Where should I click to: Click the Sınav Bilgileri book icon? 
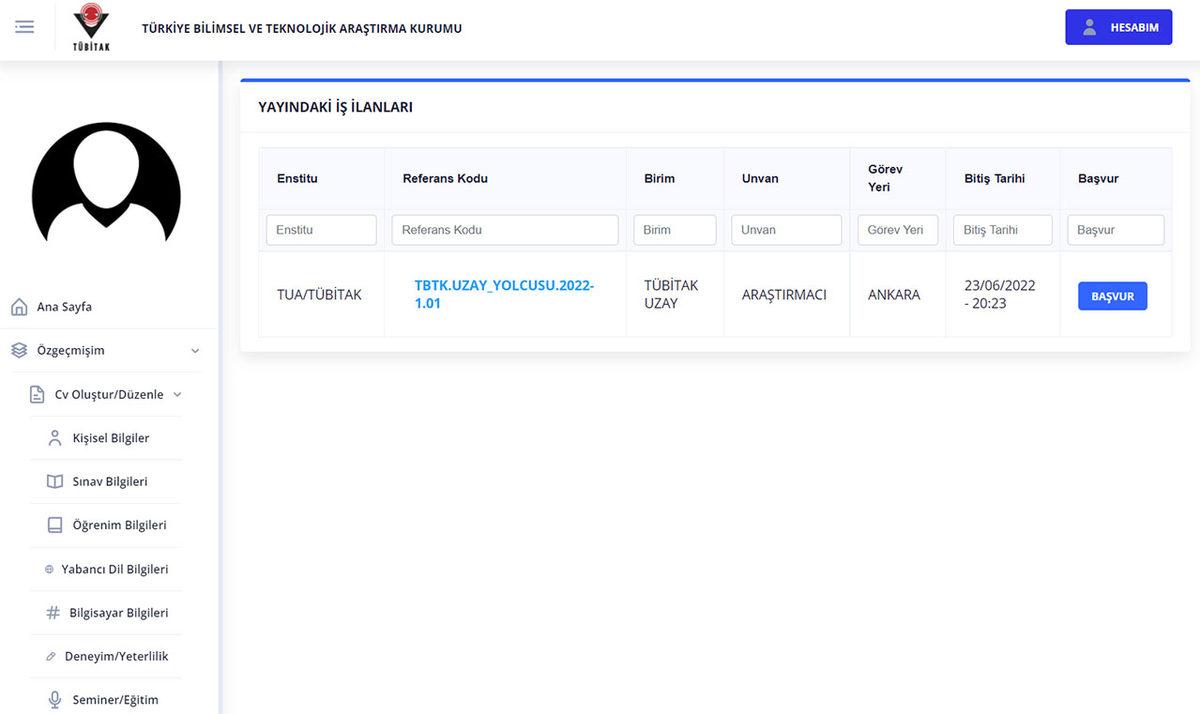coord(55,482)
